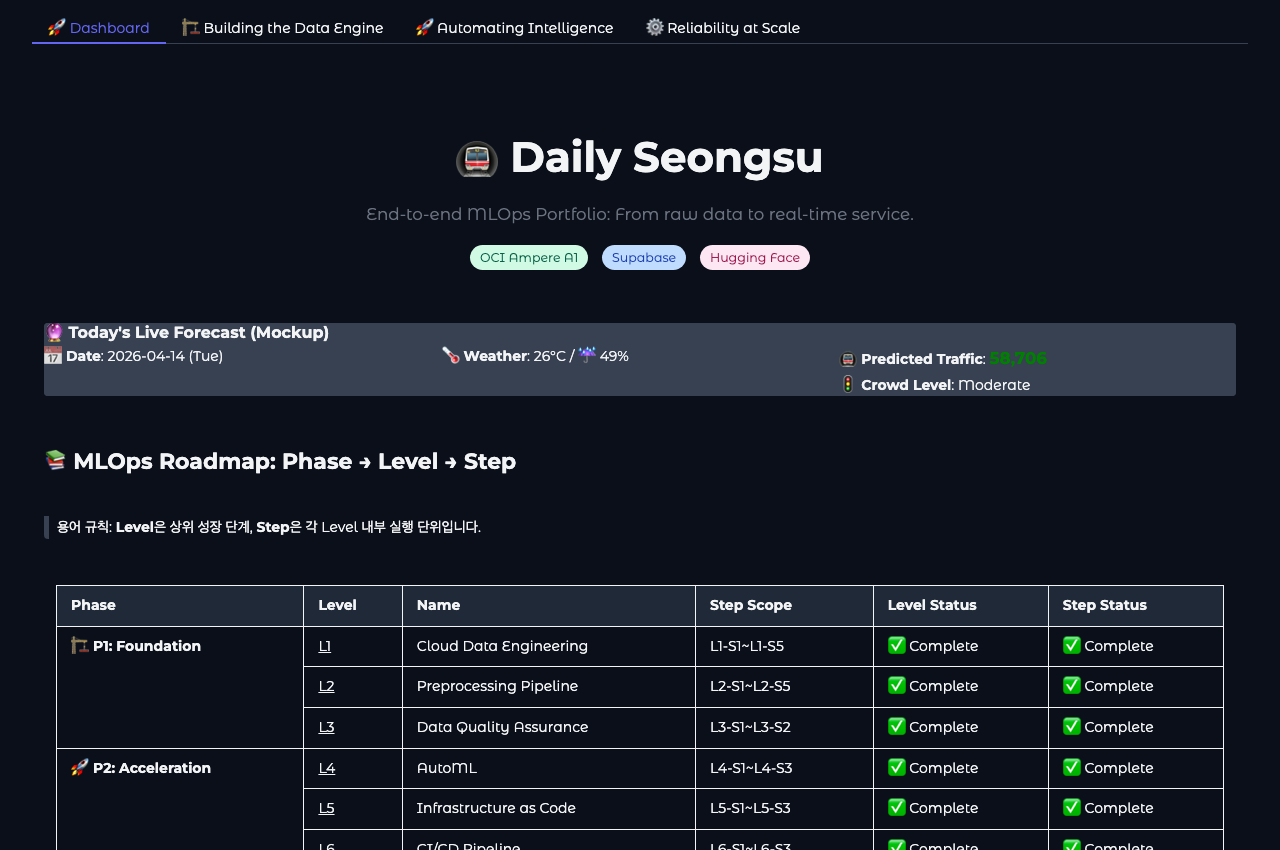Click the Step Status column header

pos(1136,606)
